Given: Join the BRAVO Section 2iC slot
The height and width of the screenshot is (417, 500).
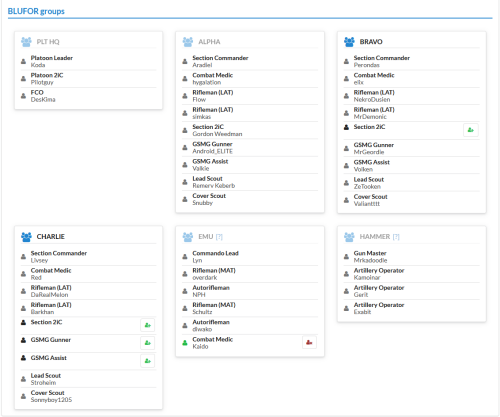Looking at the screenshot, I should (471, 130).
